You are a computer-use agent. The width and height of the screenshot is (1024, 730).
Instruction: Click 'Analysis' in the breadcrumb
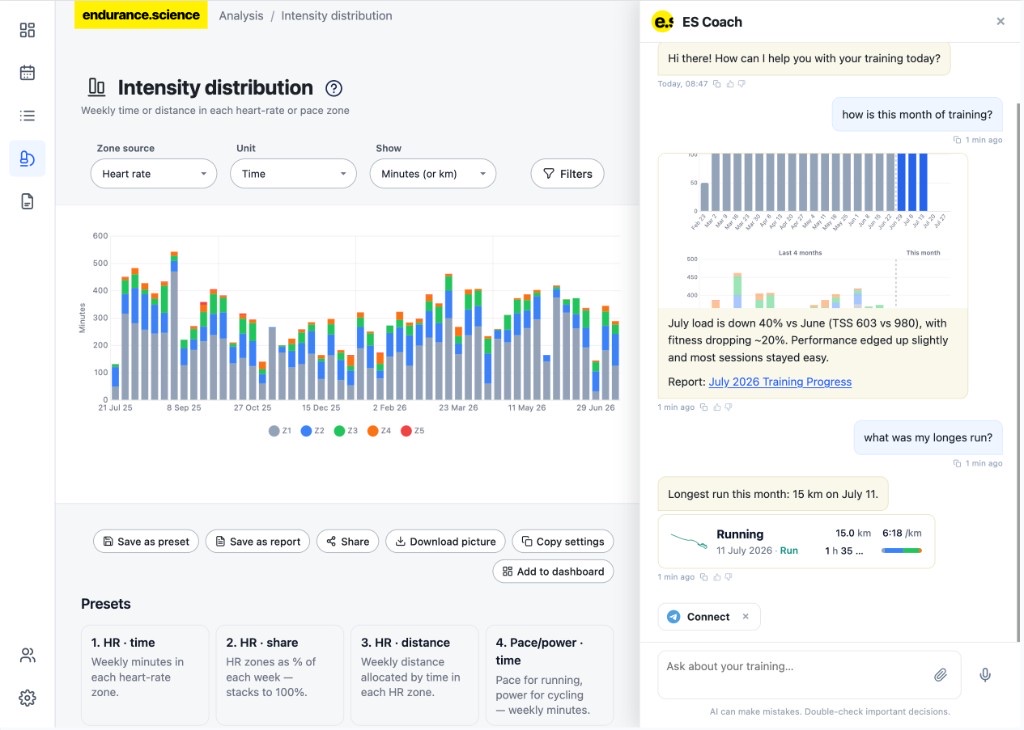pyautogui.click(x=241, y=16)
